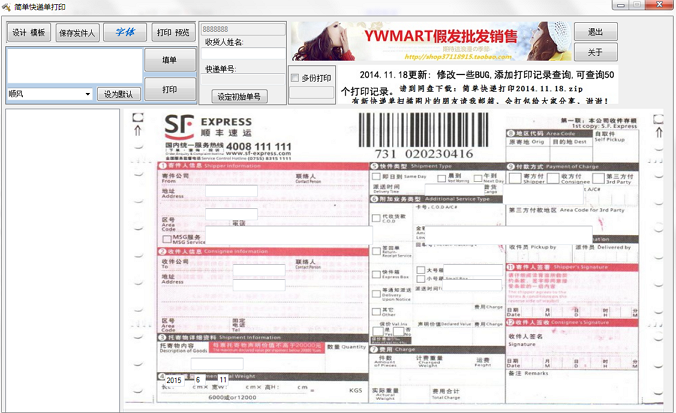Click the shipper 寄件公司 field on waybill
This screenshot has width=676, height=413.
231,191
